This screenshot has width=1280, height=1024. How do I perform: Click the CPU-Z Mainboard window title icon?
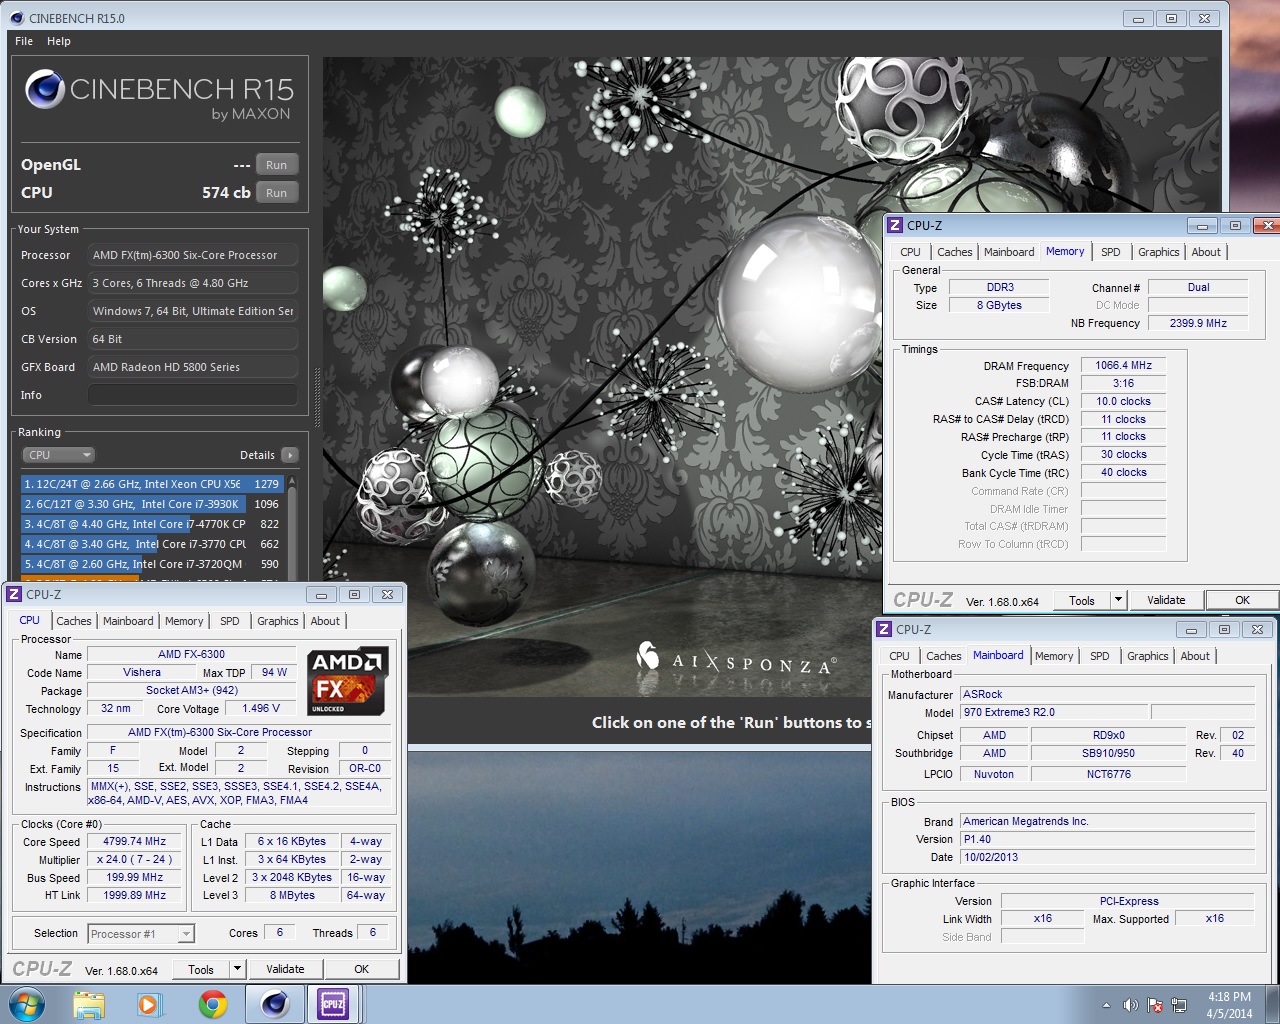click(883, 629)
